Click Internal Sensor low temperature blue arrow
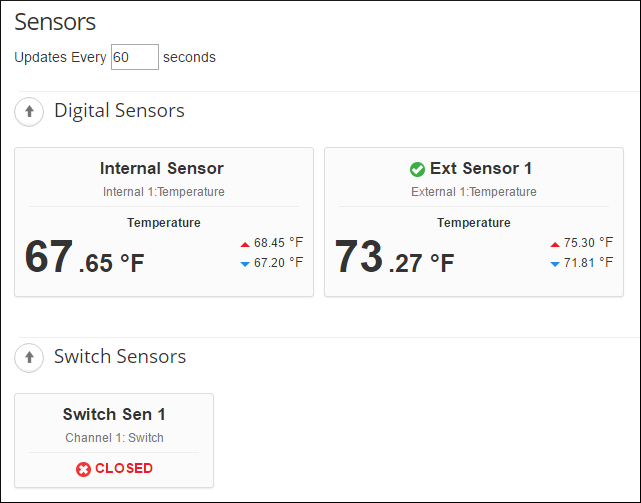The image size is (641, 503). (x=244, y=263)
